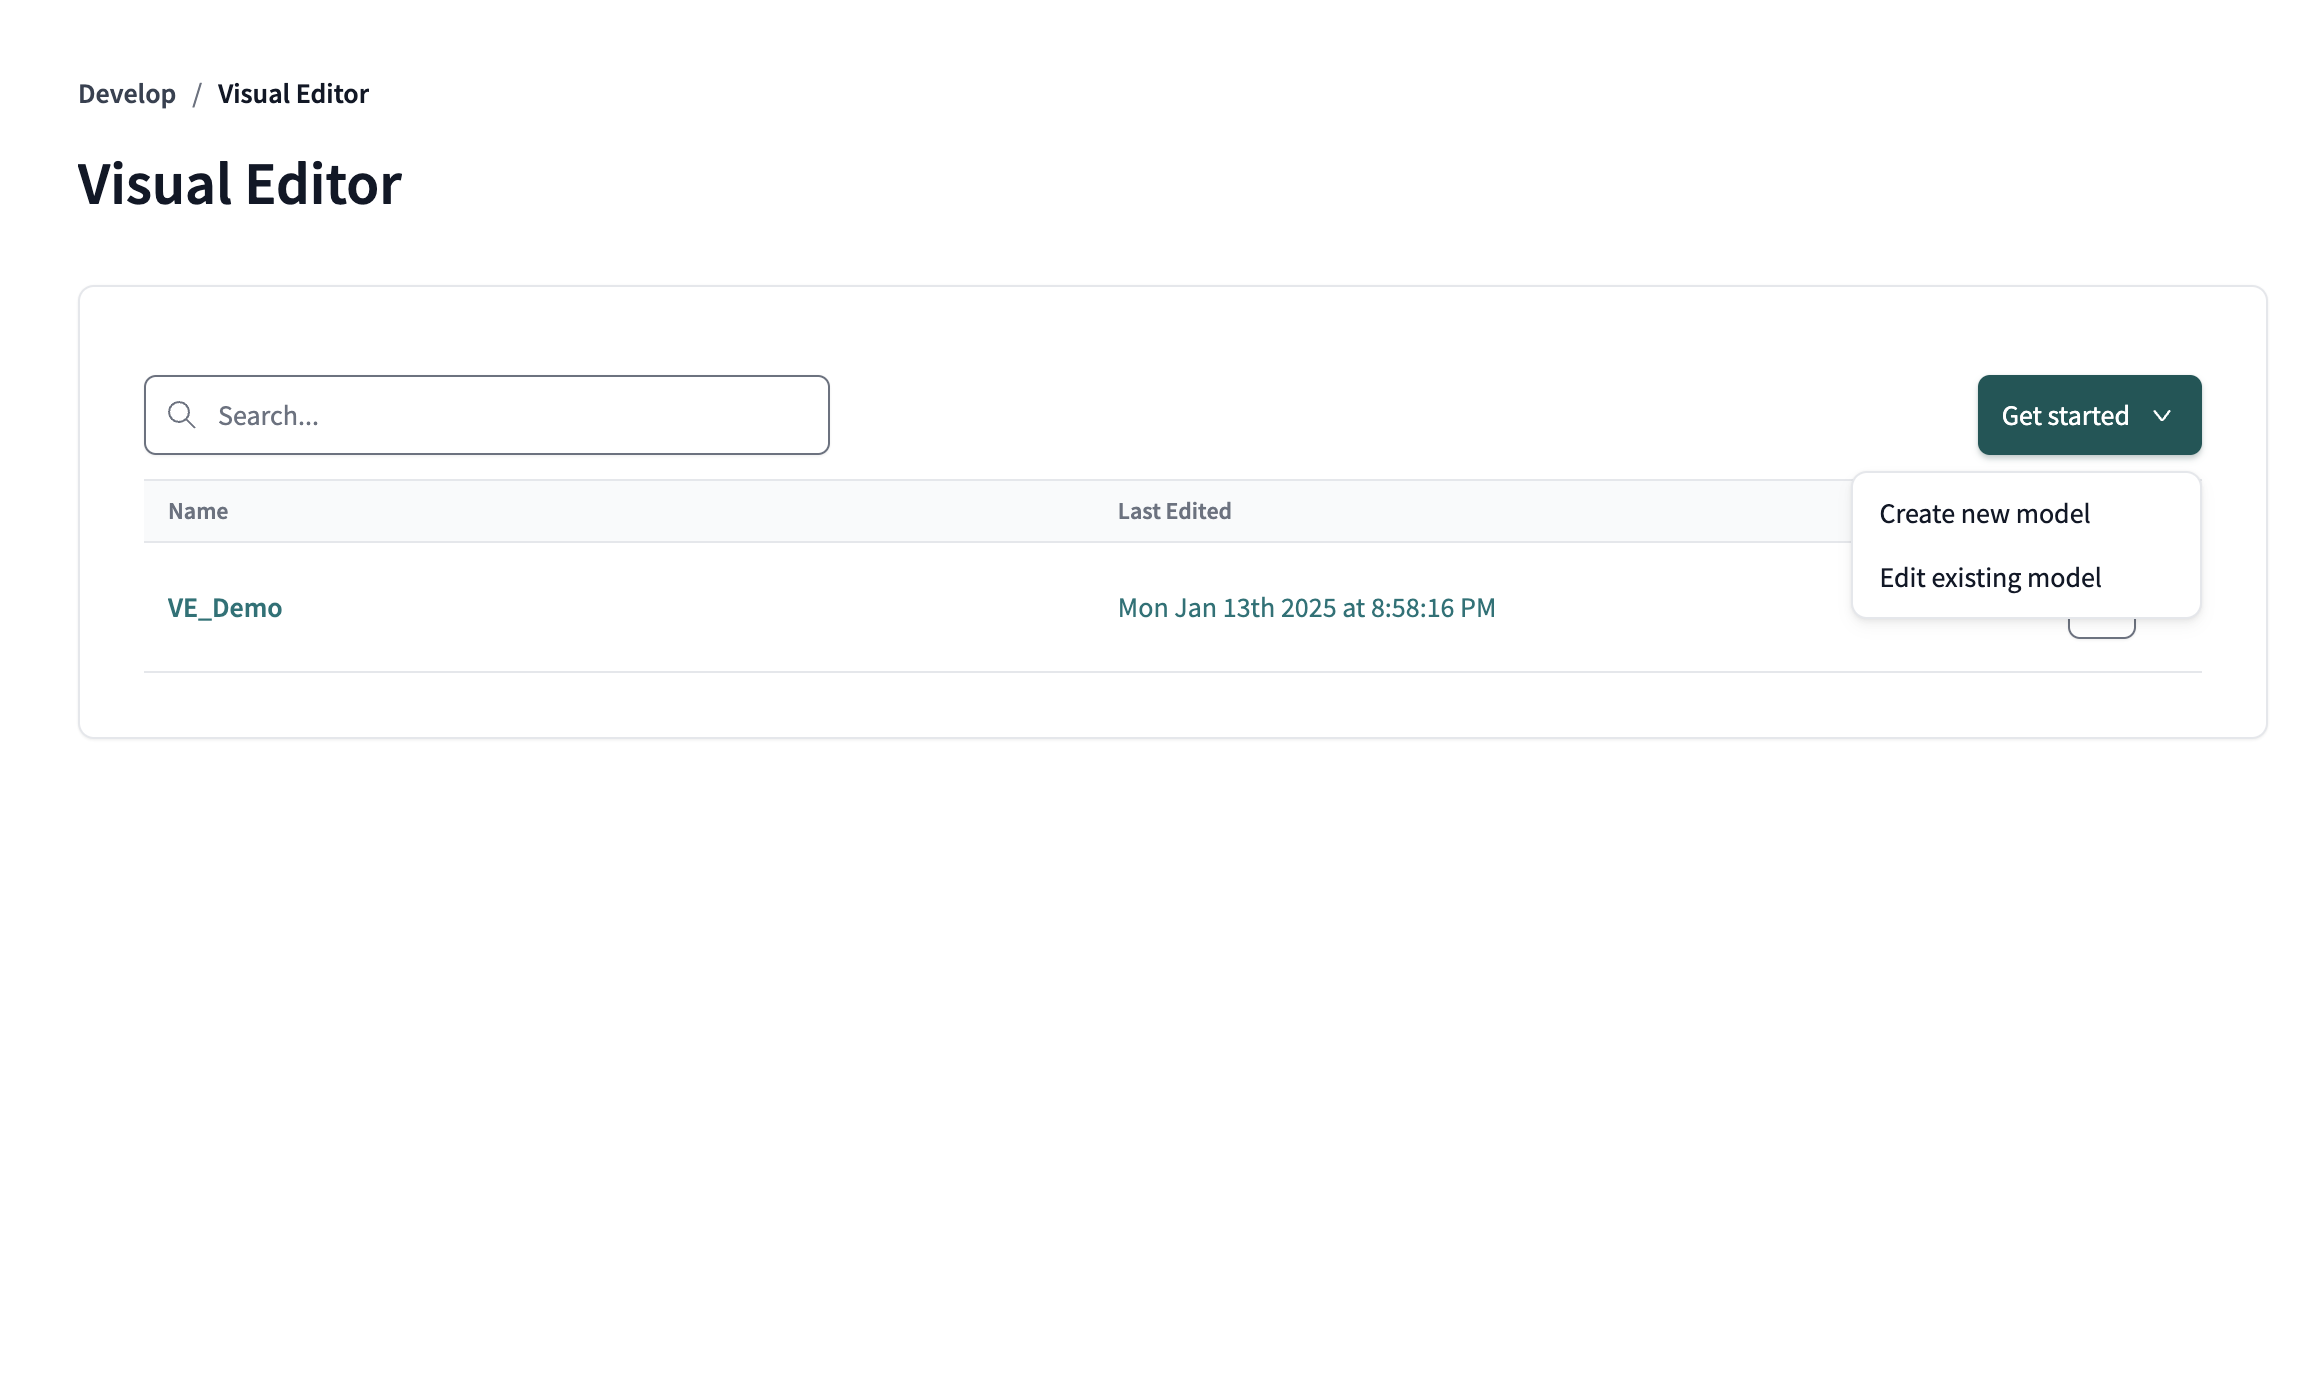This screenshot has width=2308, height=1375.
Task: Click the Visual Editor page title
Action: tap(239, 183)
